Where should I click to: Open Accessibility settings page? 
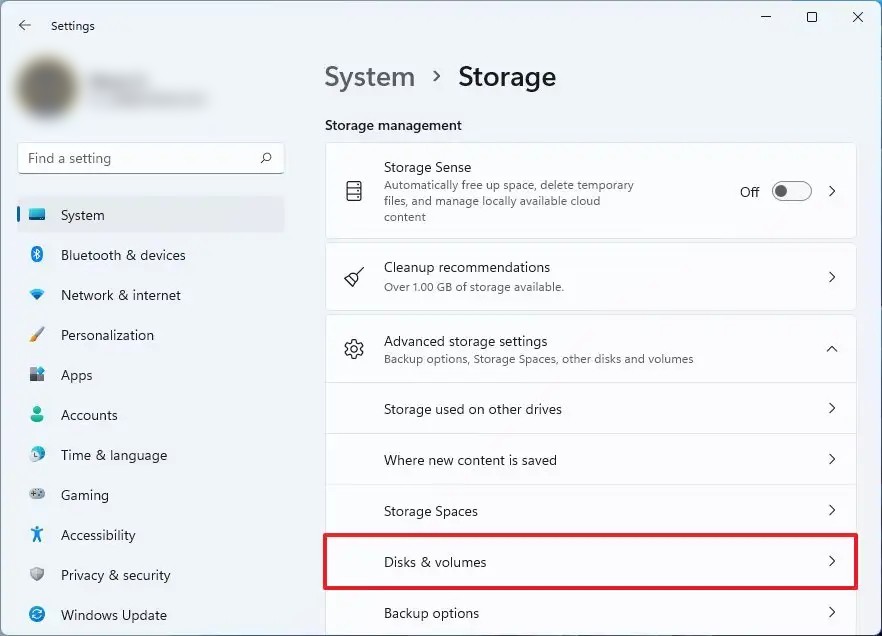(x=151, y=534)
